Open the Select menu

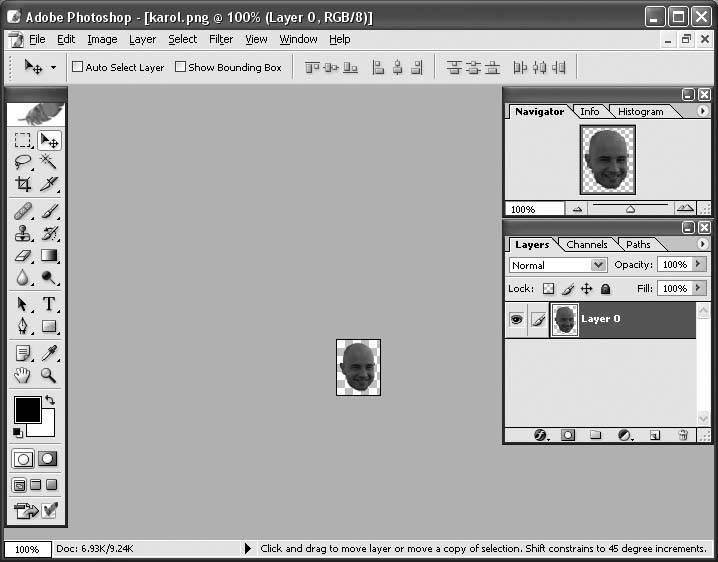click(x=182, y=39)
